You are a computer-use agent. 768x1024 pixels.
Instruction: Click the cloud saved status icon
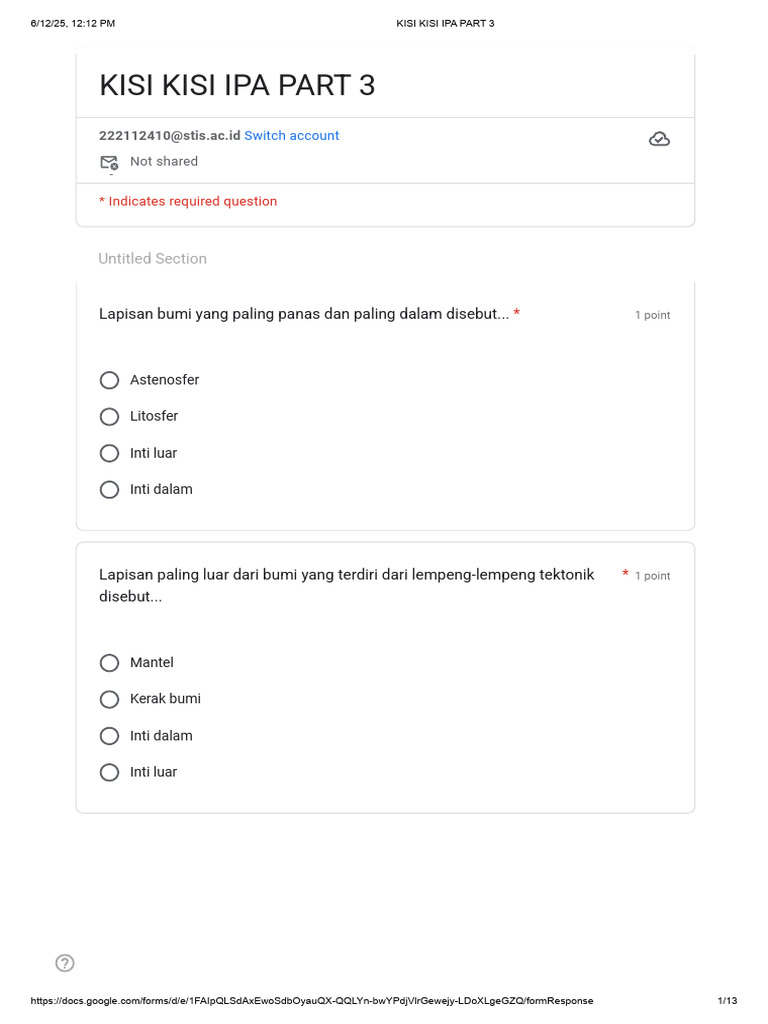pyautogui.click(x=659, y=139)
